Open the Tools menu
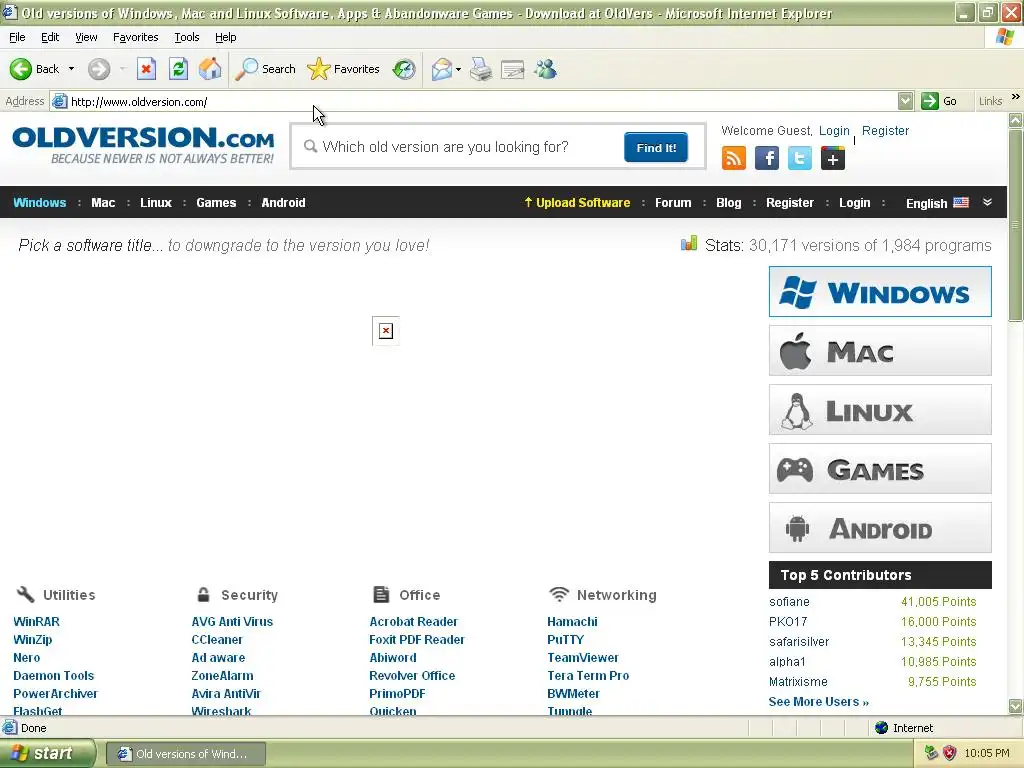1024x768 pixels. 187,37
